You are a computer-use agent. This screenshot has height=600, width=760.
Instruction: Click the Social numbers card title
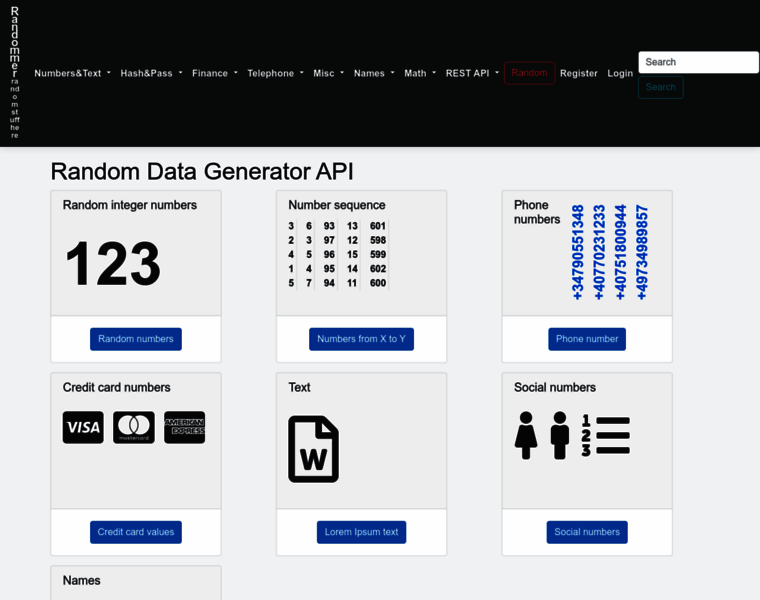pyautogui.click(x=555, y=387)
